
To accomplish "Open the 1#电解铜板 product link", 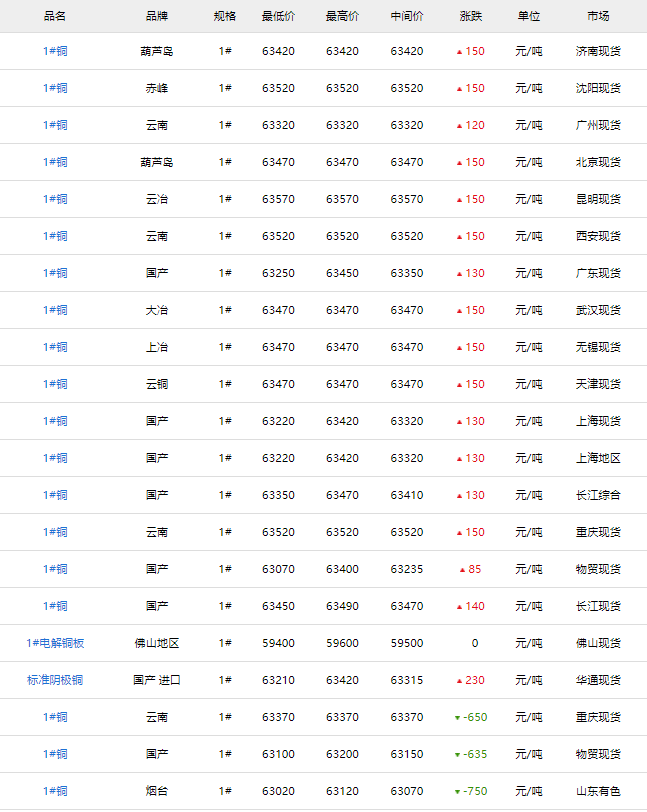I will (55, 643).
